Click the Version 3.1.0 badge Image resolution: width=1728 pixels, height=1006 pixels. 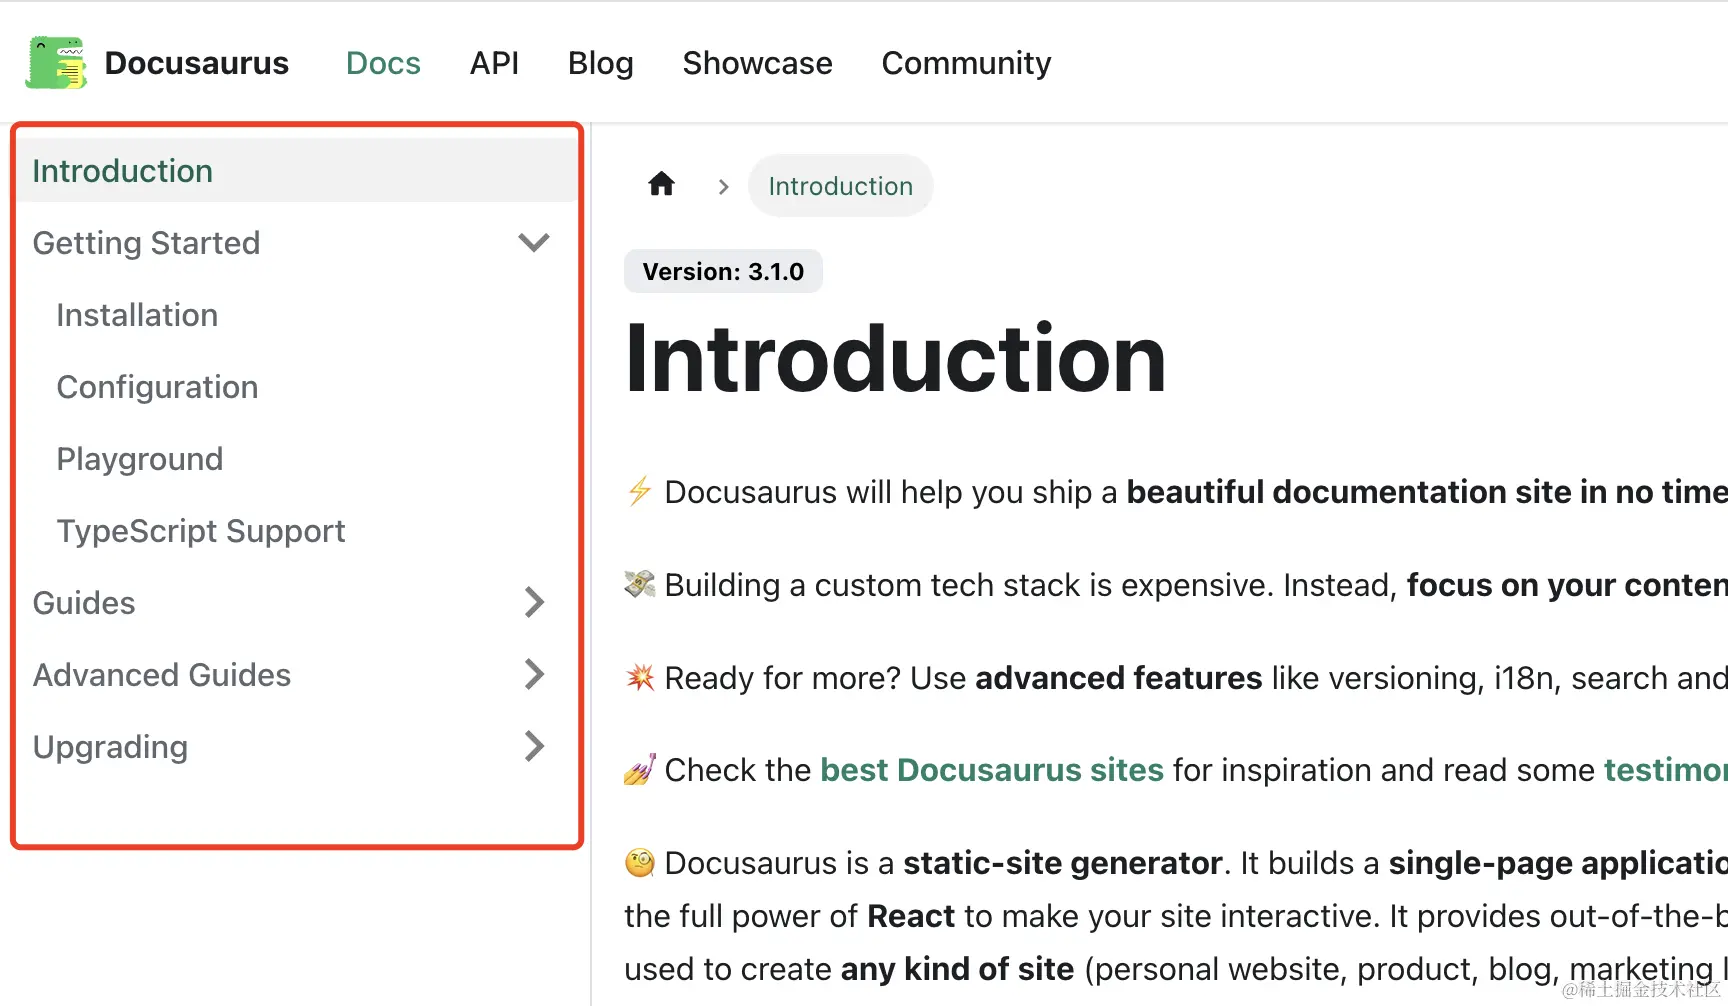click(723, 272)
